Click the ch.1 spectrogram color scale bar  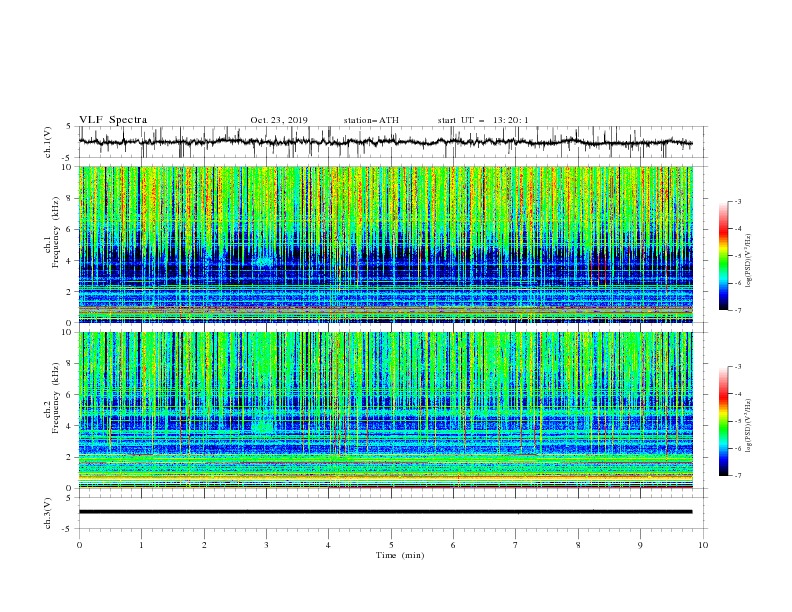click(x=723, y=256)
